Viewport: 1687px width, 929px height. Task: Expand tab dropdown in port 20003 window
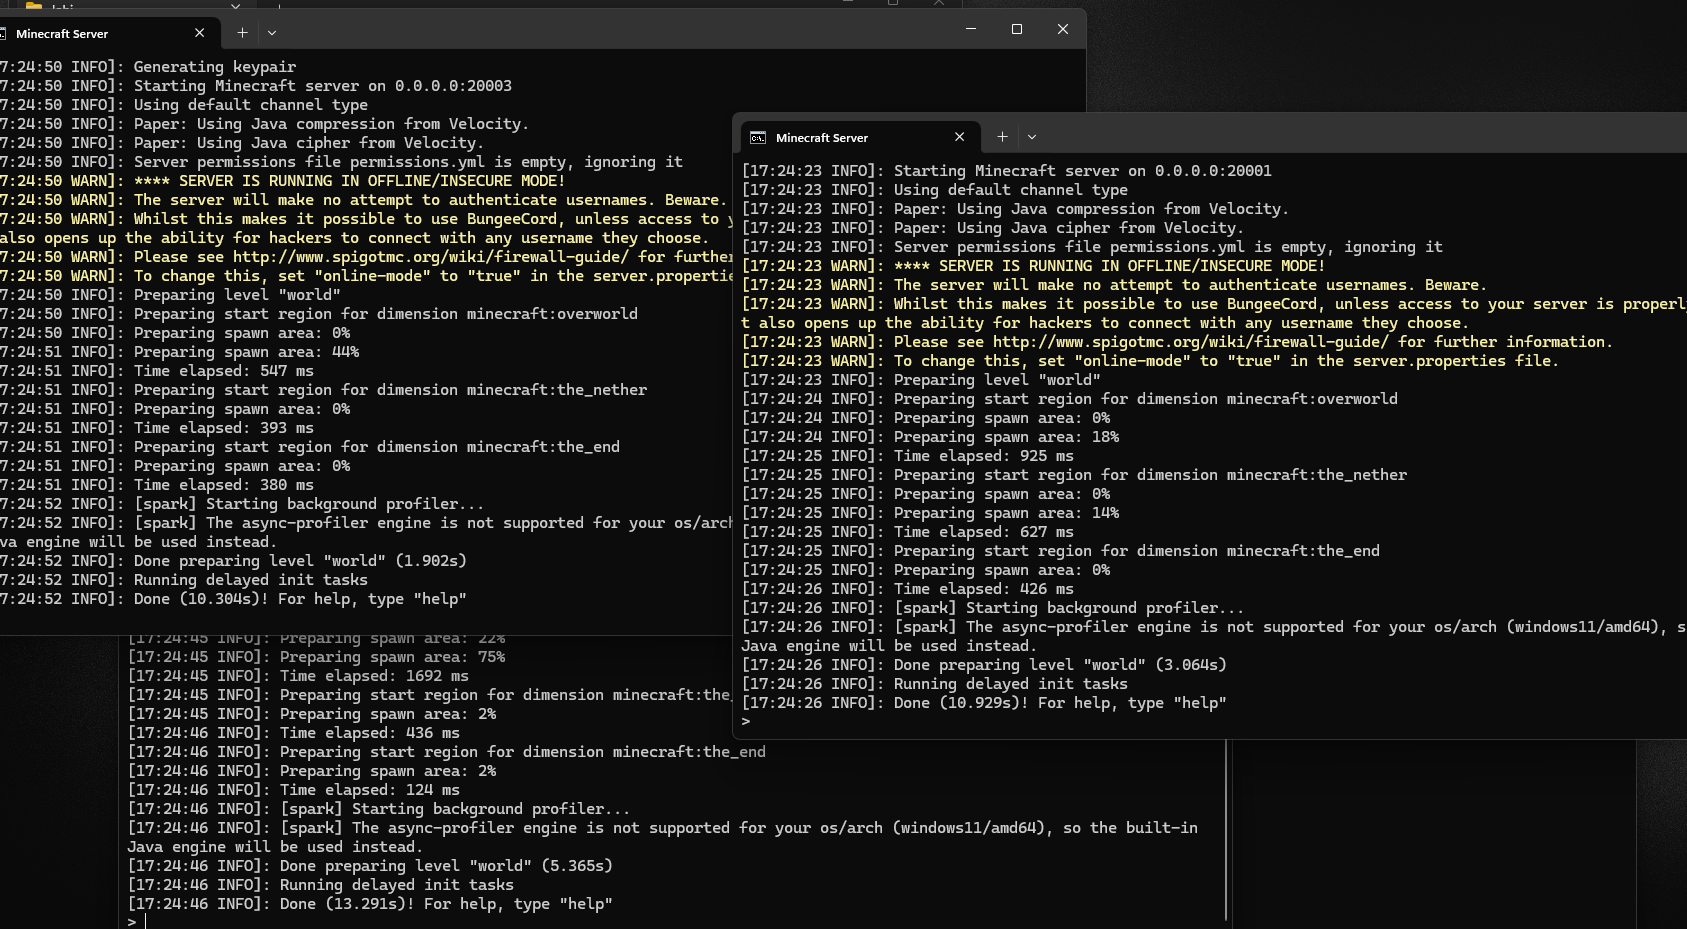[272, 33]
